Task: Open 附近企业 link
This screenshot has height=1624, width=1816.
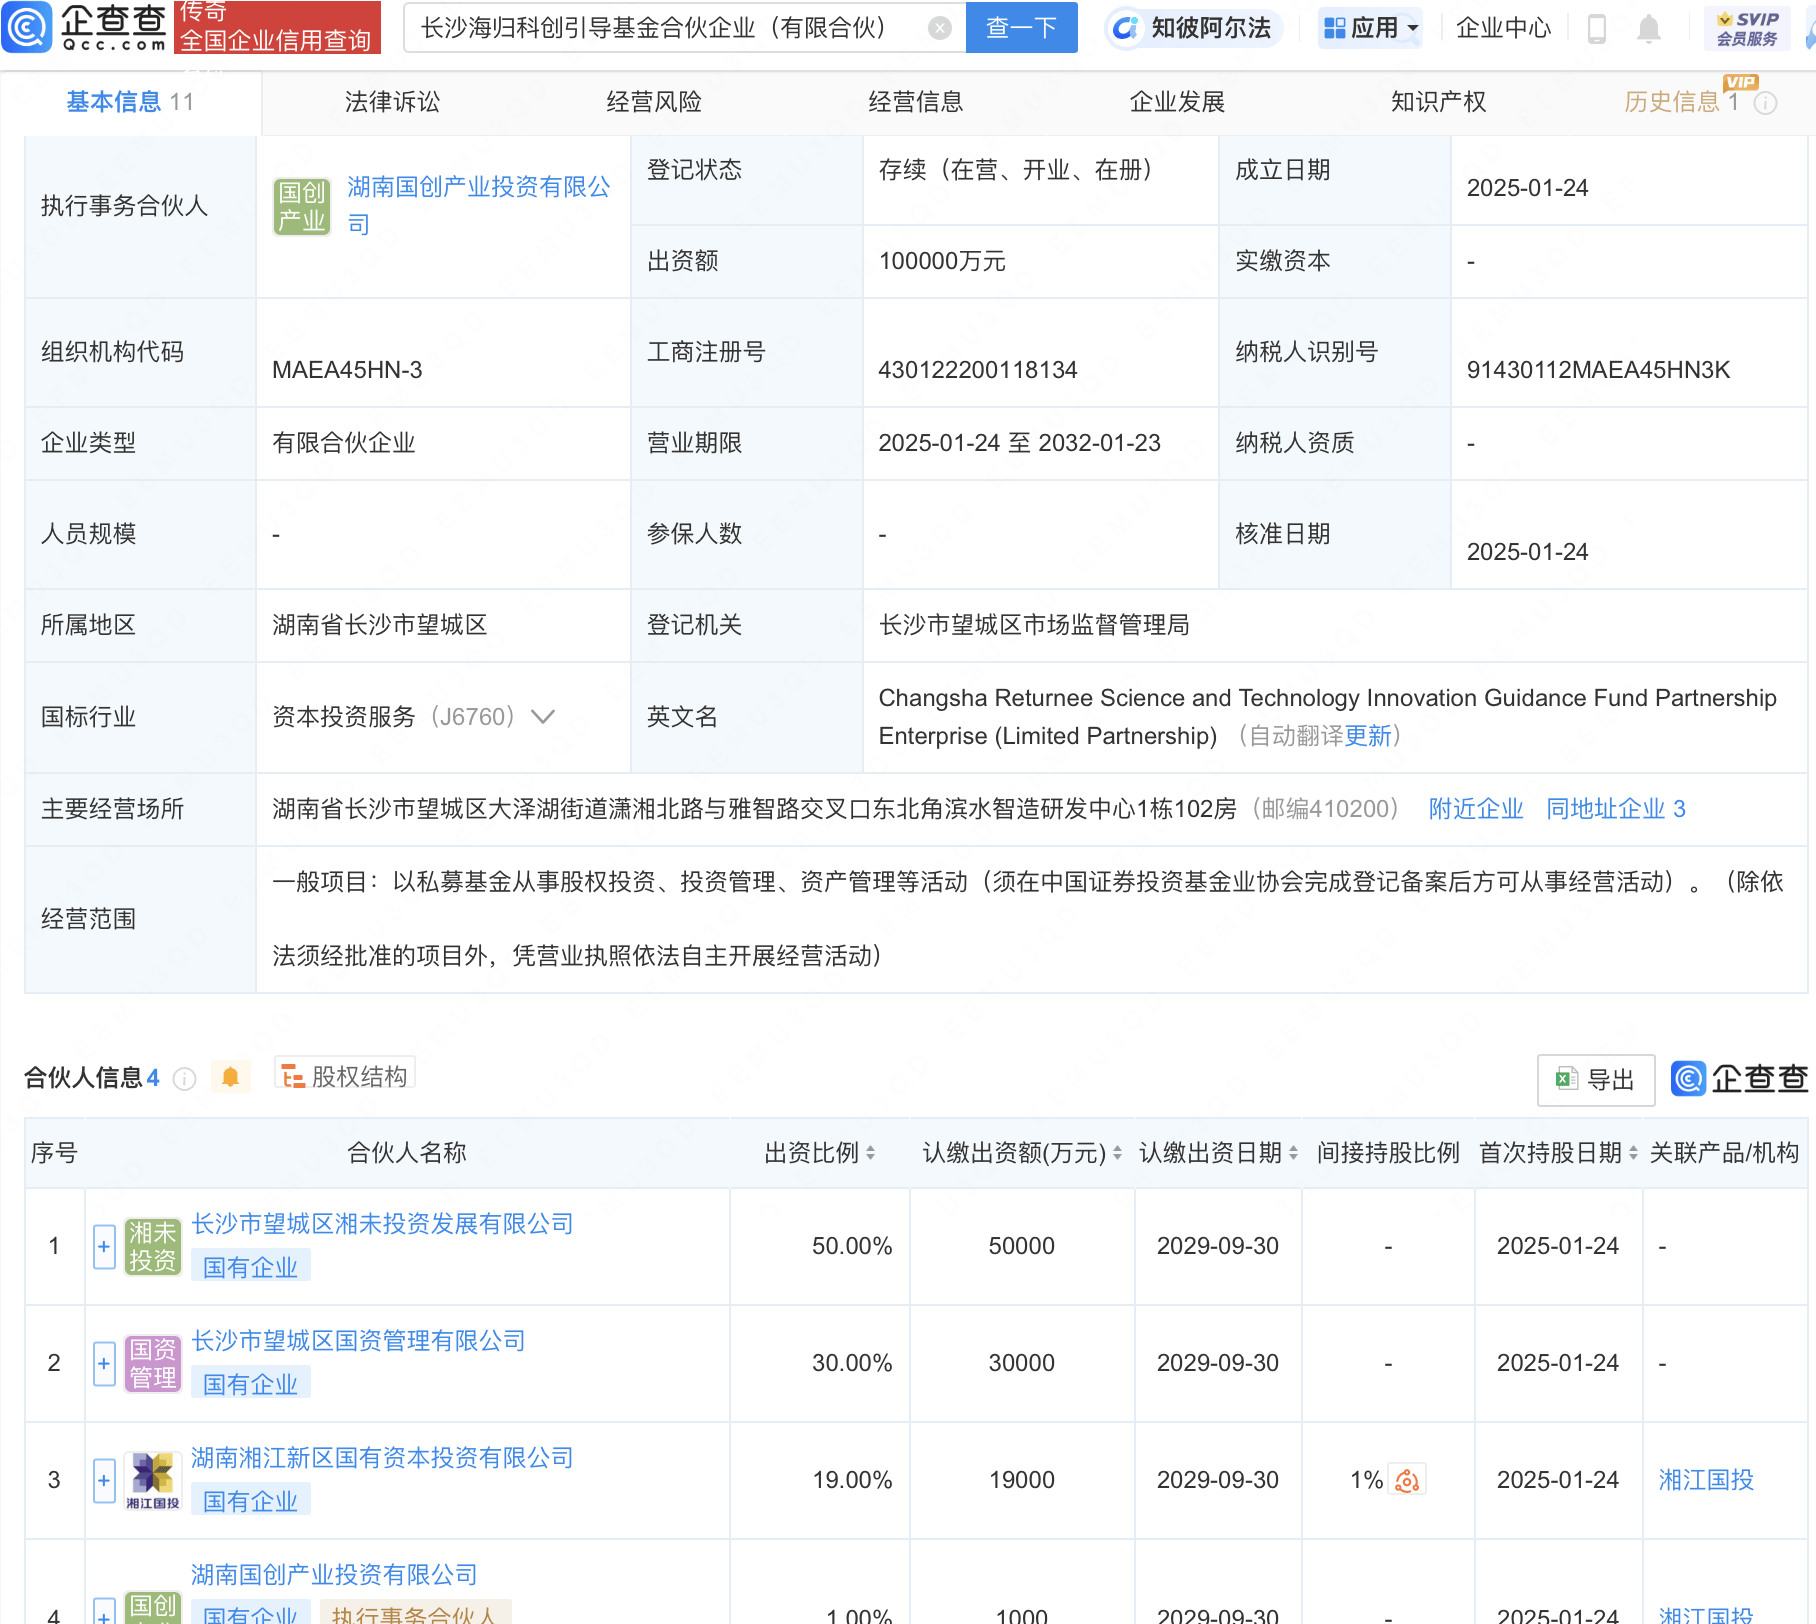Action: click(x=1476, y=809)
